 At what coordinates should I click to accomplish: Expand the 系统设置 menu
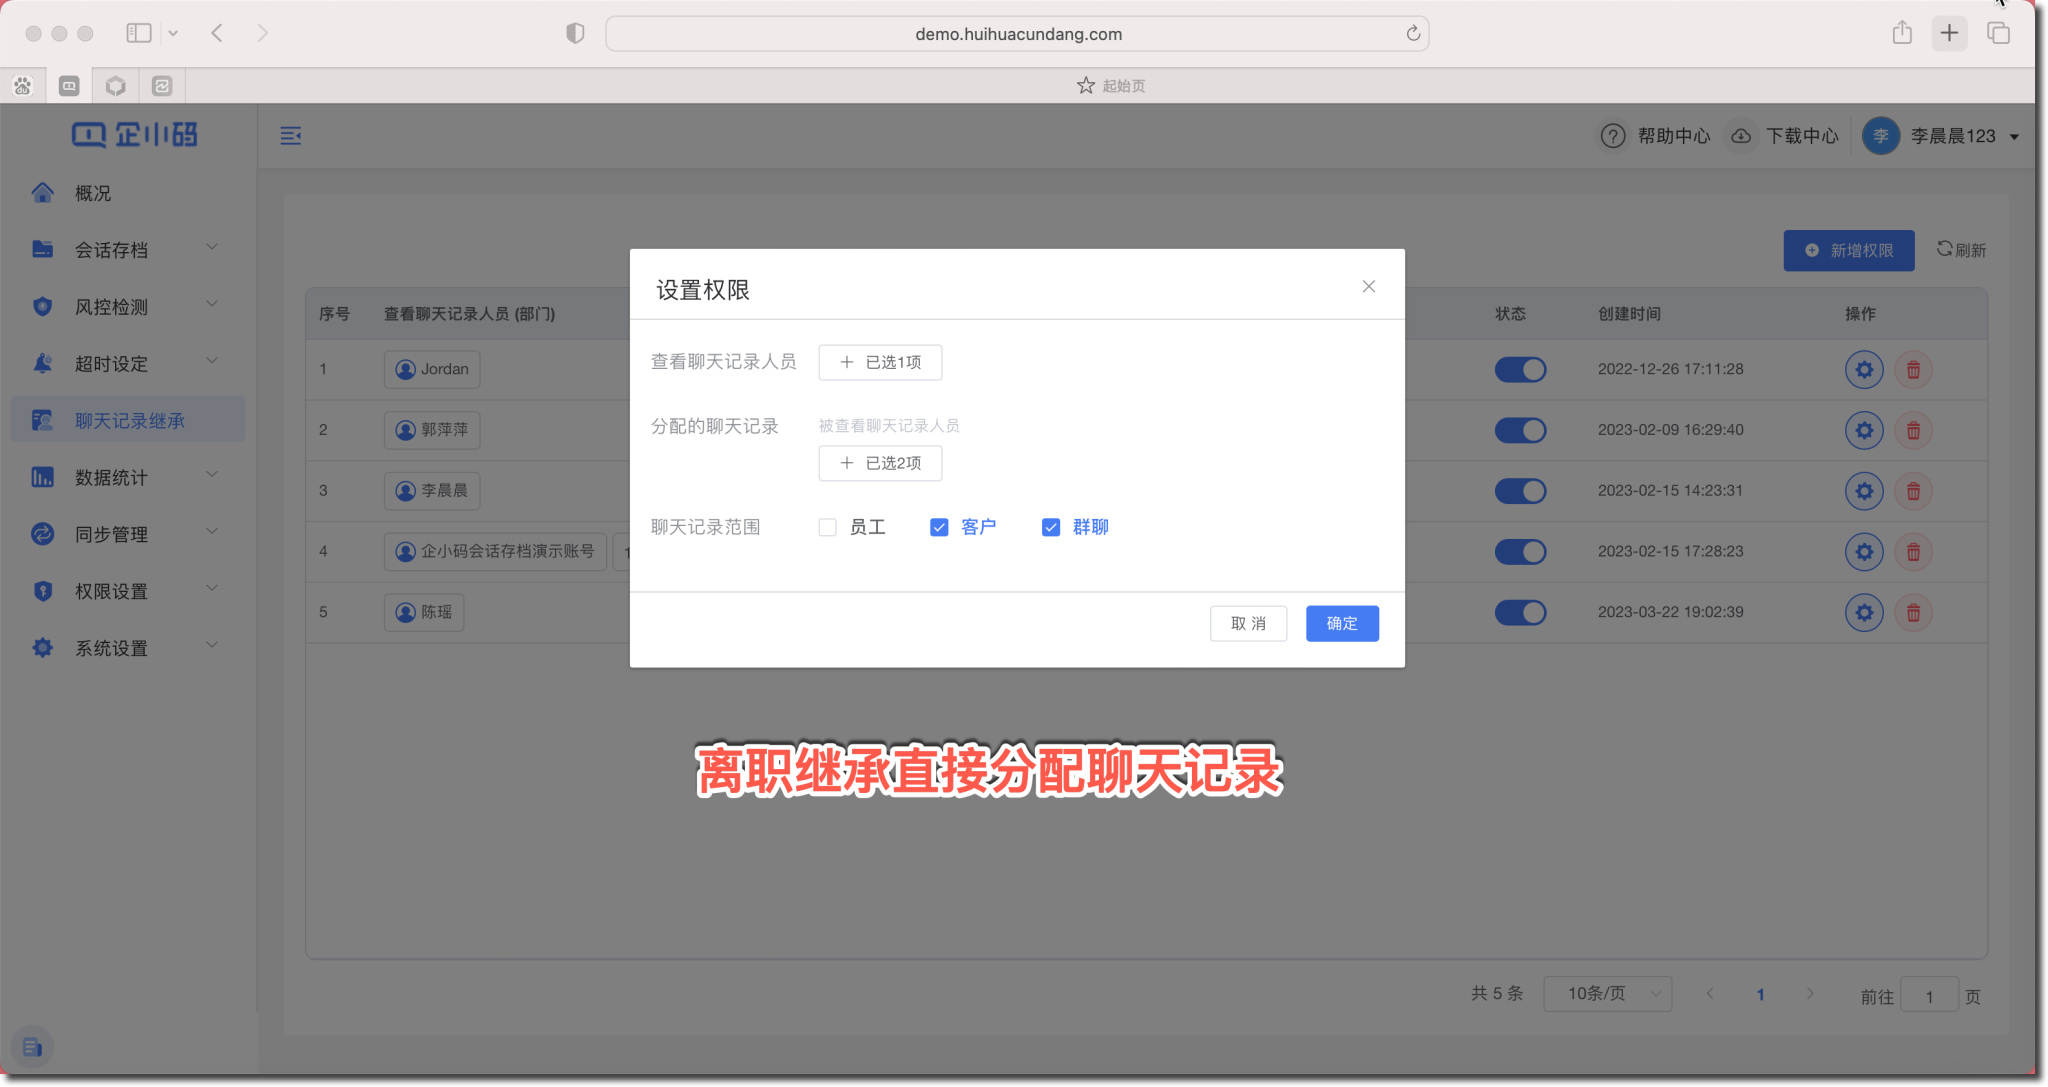[127, 649]
